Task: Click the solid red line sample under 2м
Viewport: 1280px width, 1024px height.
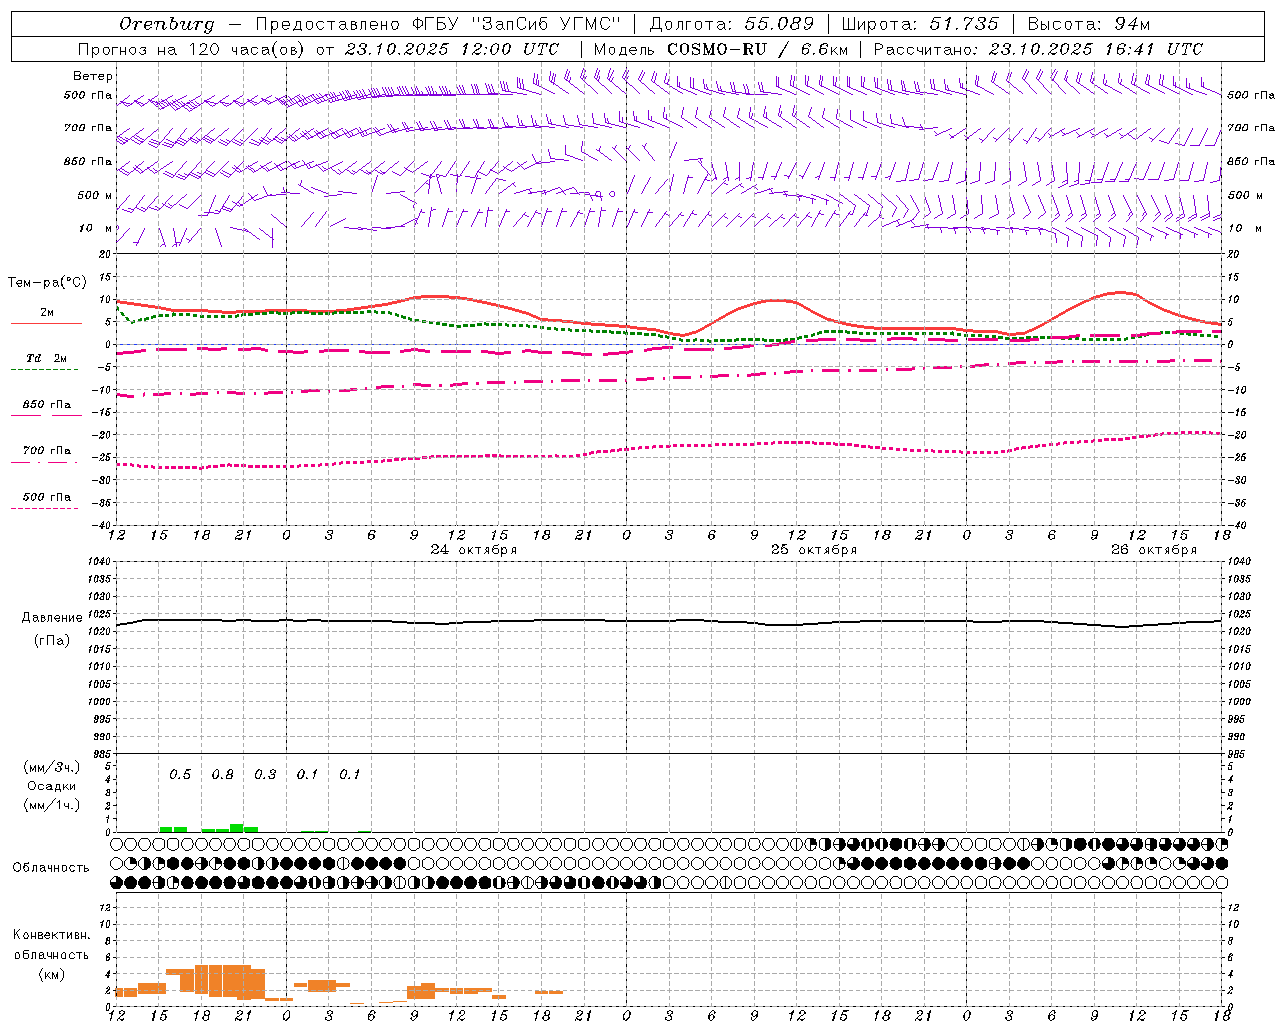Action: tap(46, 323)
